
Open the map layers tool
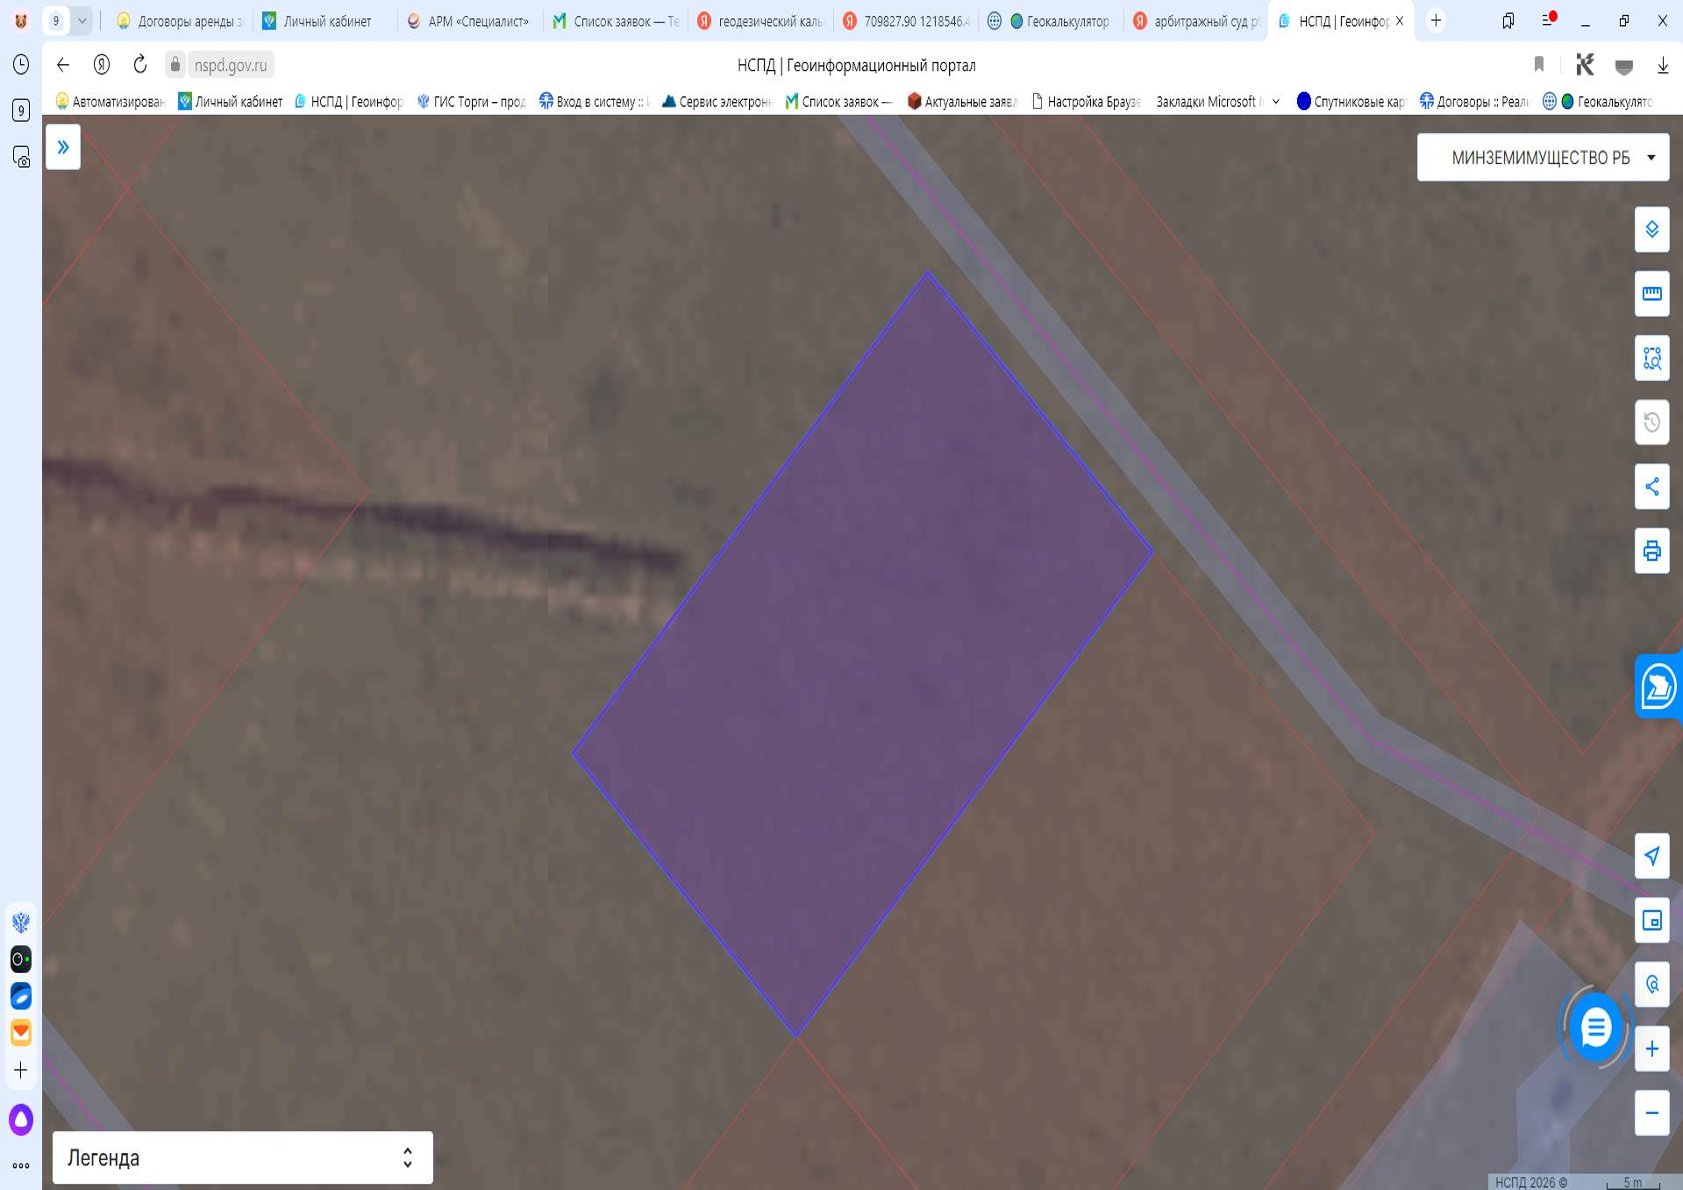[x=1652, y=230]
